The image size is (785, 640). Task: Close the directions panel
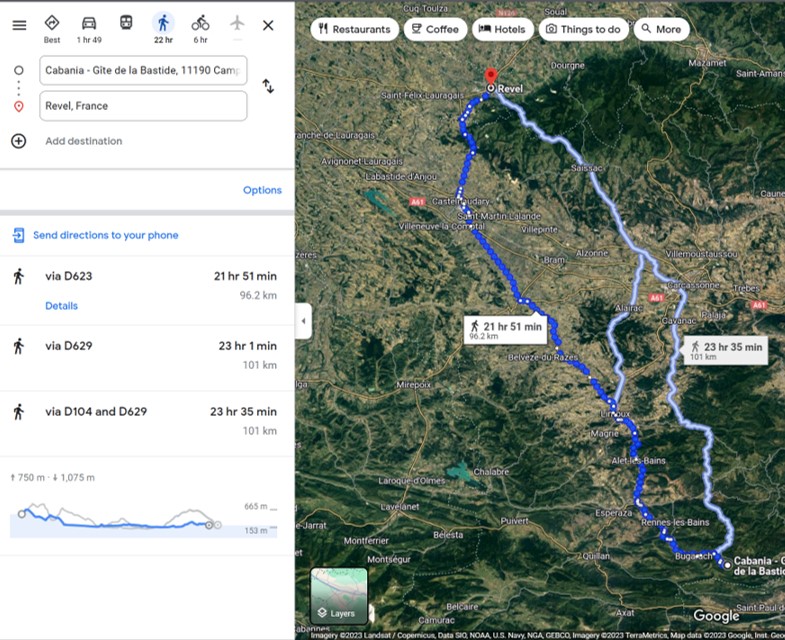point(268,25)
